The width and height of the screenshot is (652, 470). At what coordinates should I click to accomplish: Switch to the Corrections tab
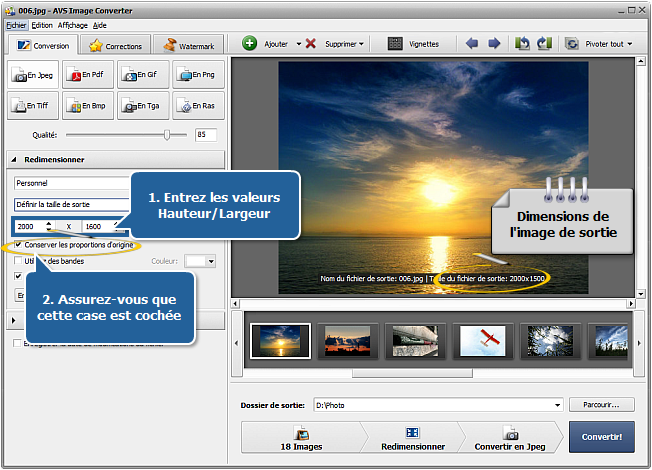click(x=117, y=45)
